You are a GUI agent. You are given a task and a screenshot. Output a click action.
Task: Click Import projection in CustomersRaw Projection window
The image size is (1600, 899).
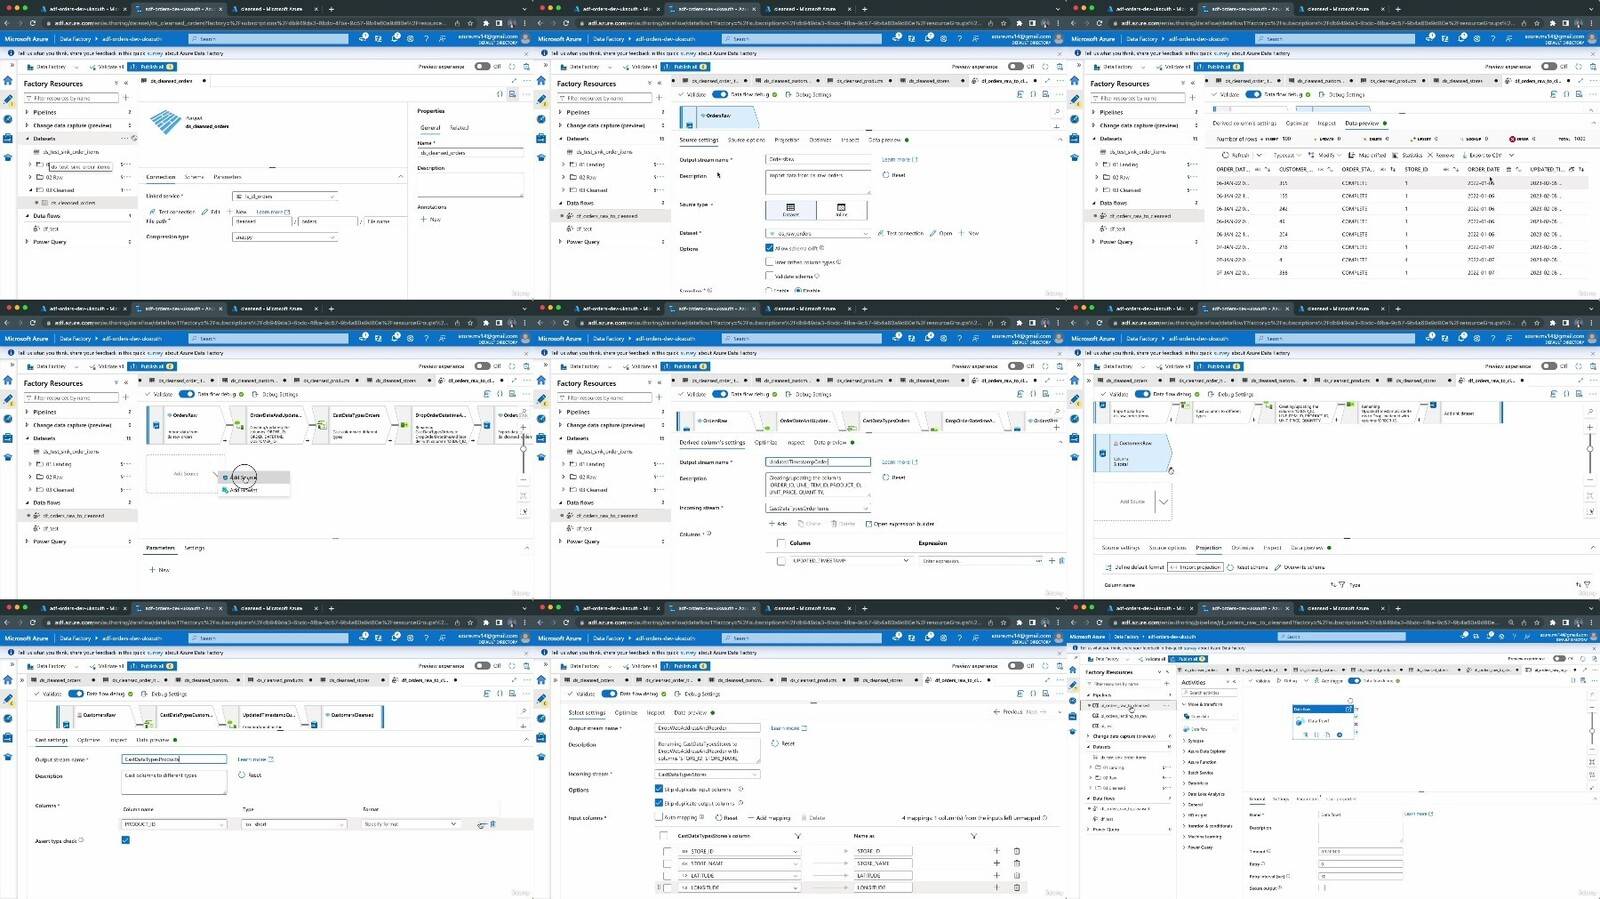tap(1196, 567)
